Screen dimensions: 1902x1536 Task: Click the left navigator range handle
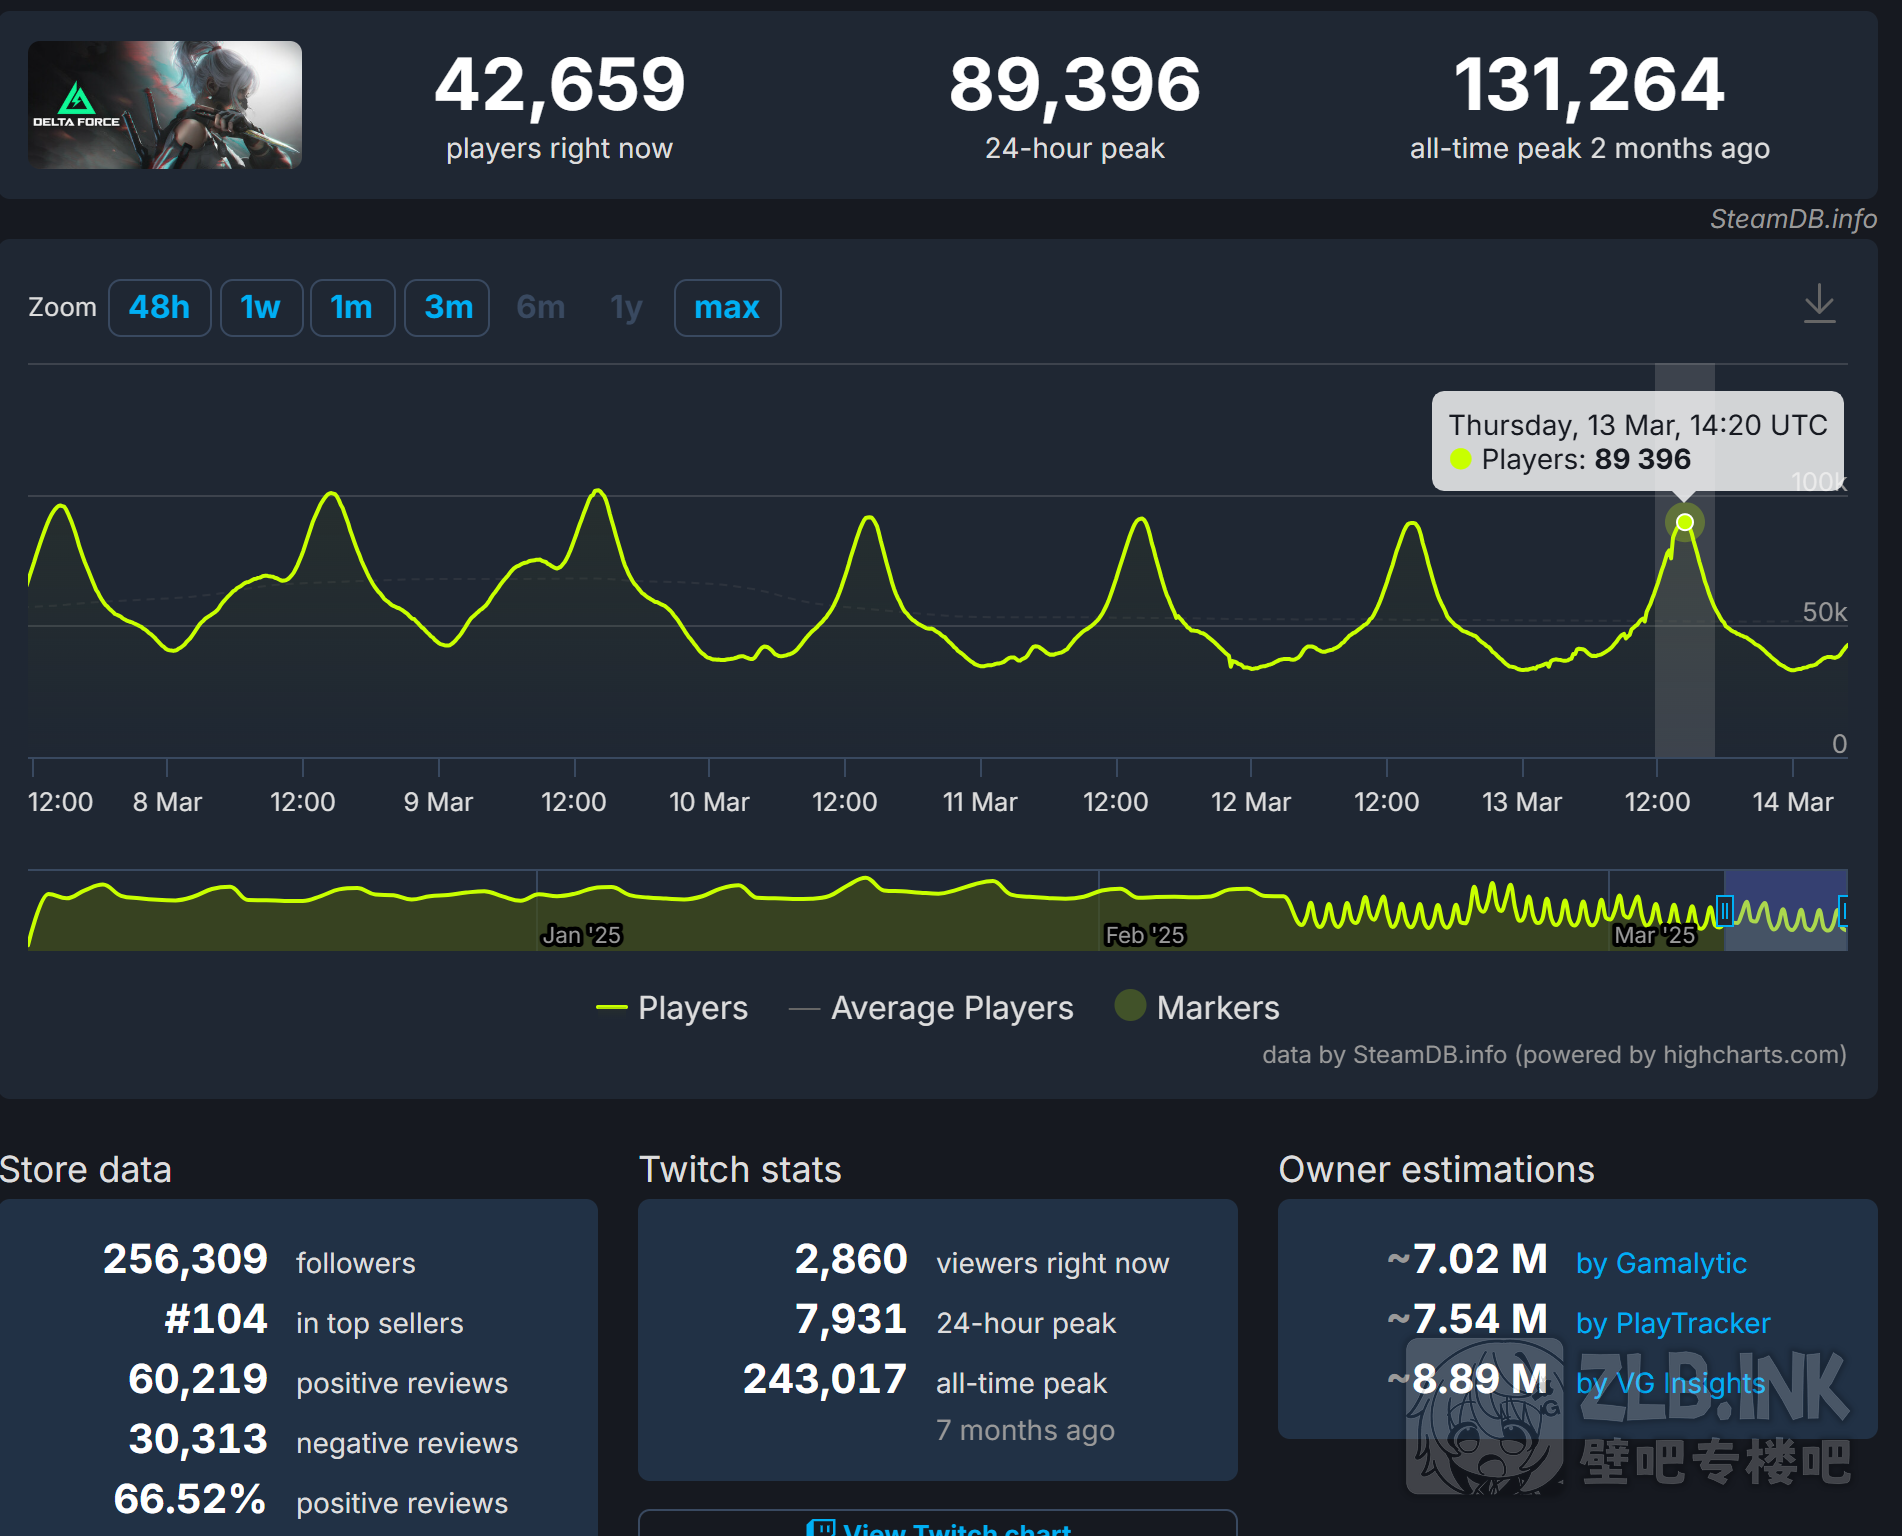click(x=1724, y=911)
